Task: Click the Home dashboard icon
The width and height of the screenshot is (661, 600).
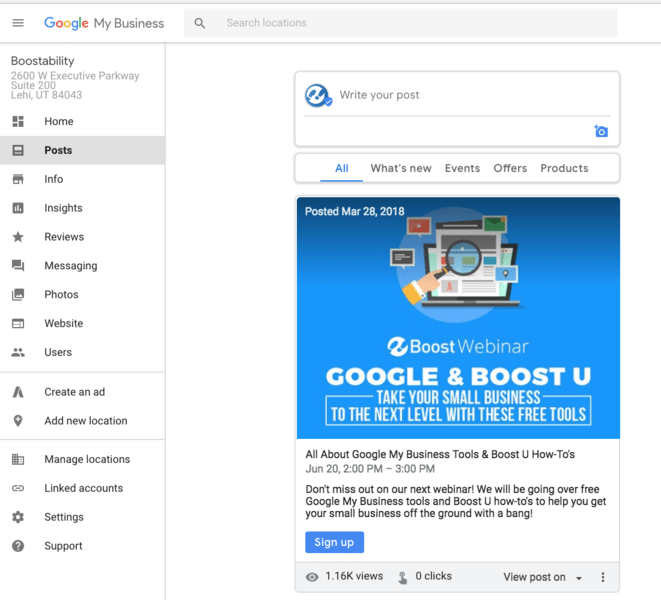Action: pos(18,121)
